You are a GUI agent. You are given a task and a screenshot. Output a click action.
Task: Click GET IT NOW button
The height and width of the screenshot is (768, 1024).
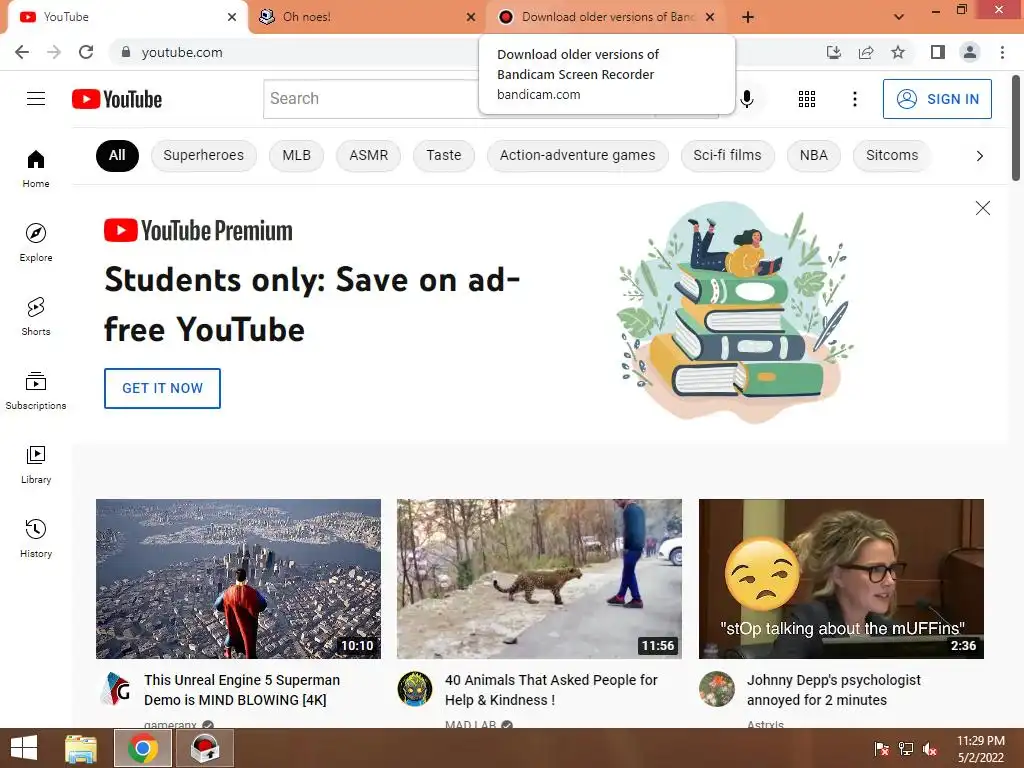162,388
